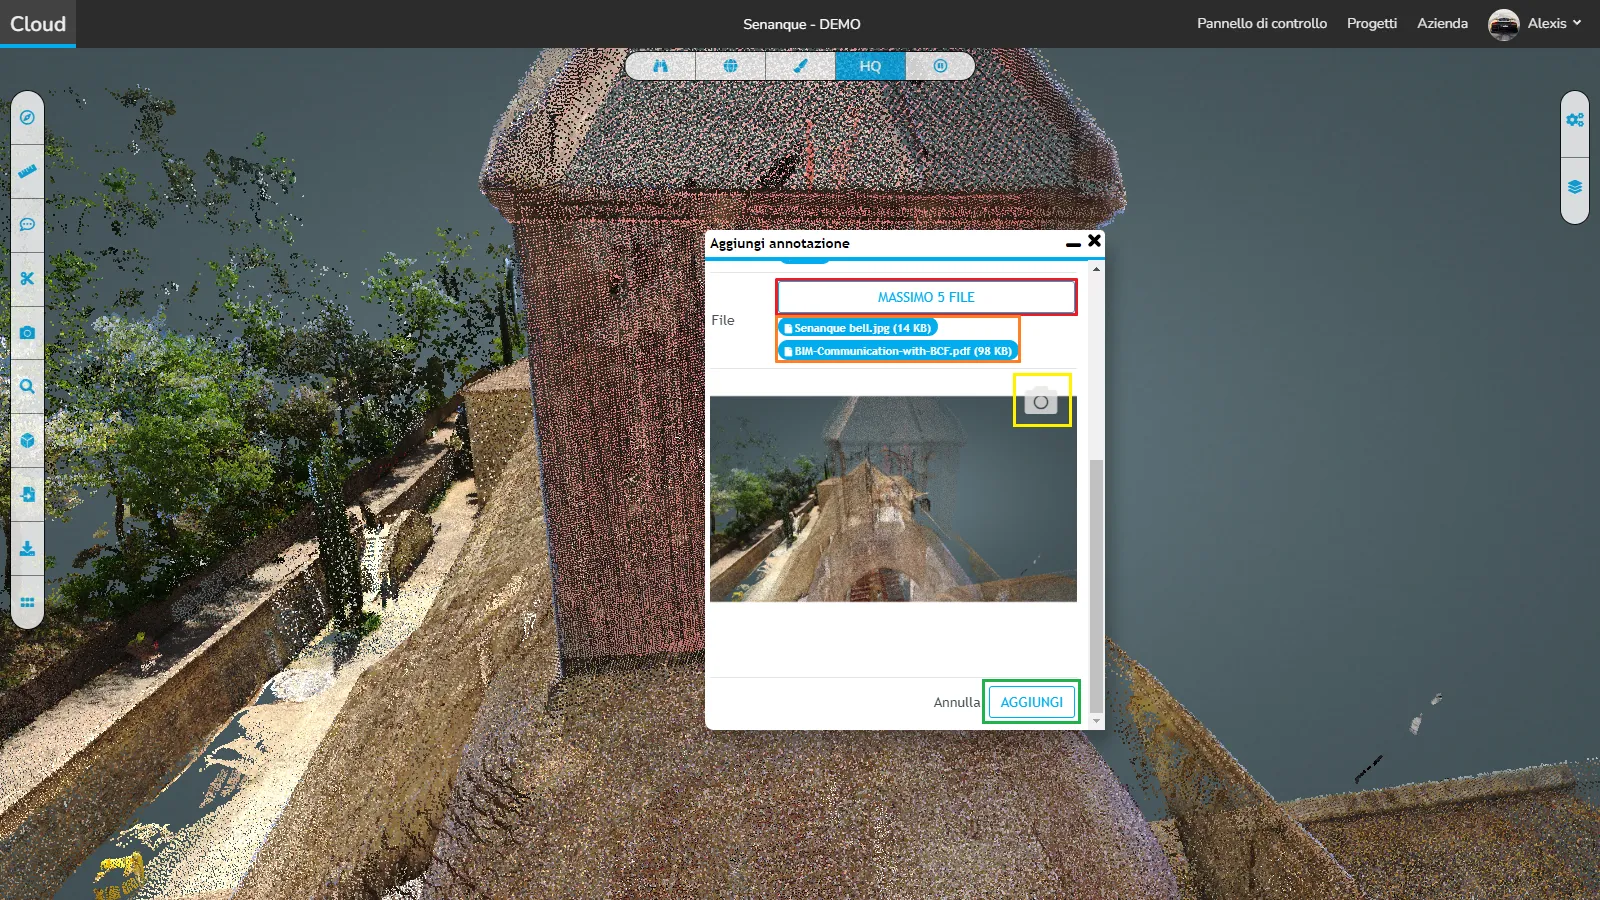
Task: Select the scissors clipping tool
Action: pyautogui.click(x=27, y=279)
